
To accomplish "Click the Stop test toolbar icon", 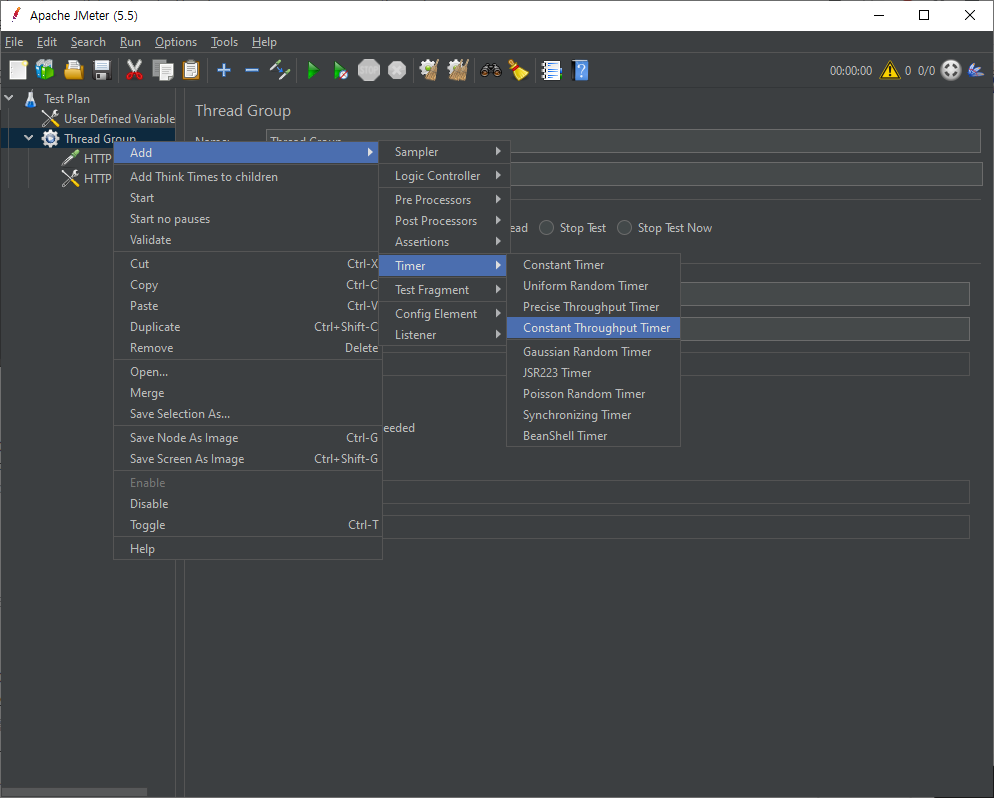I will point(369,70).
